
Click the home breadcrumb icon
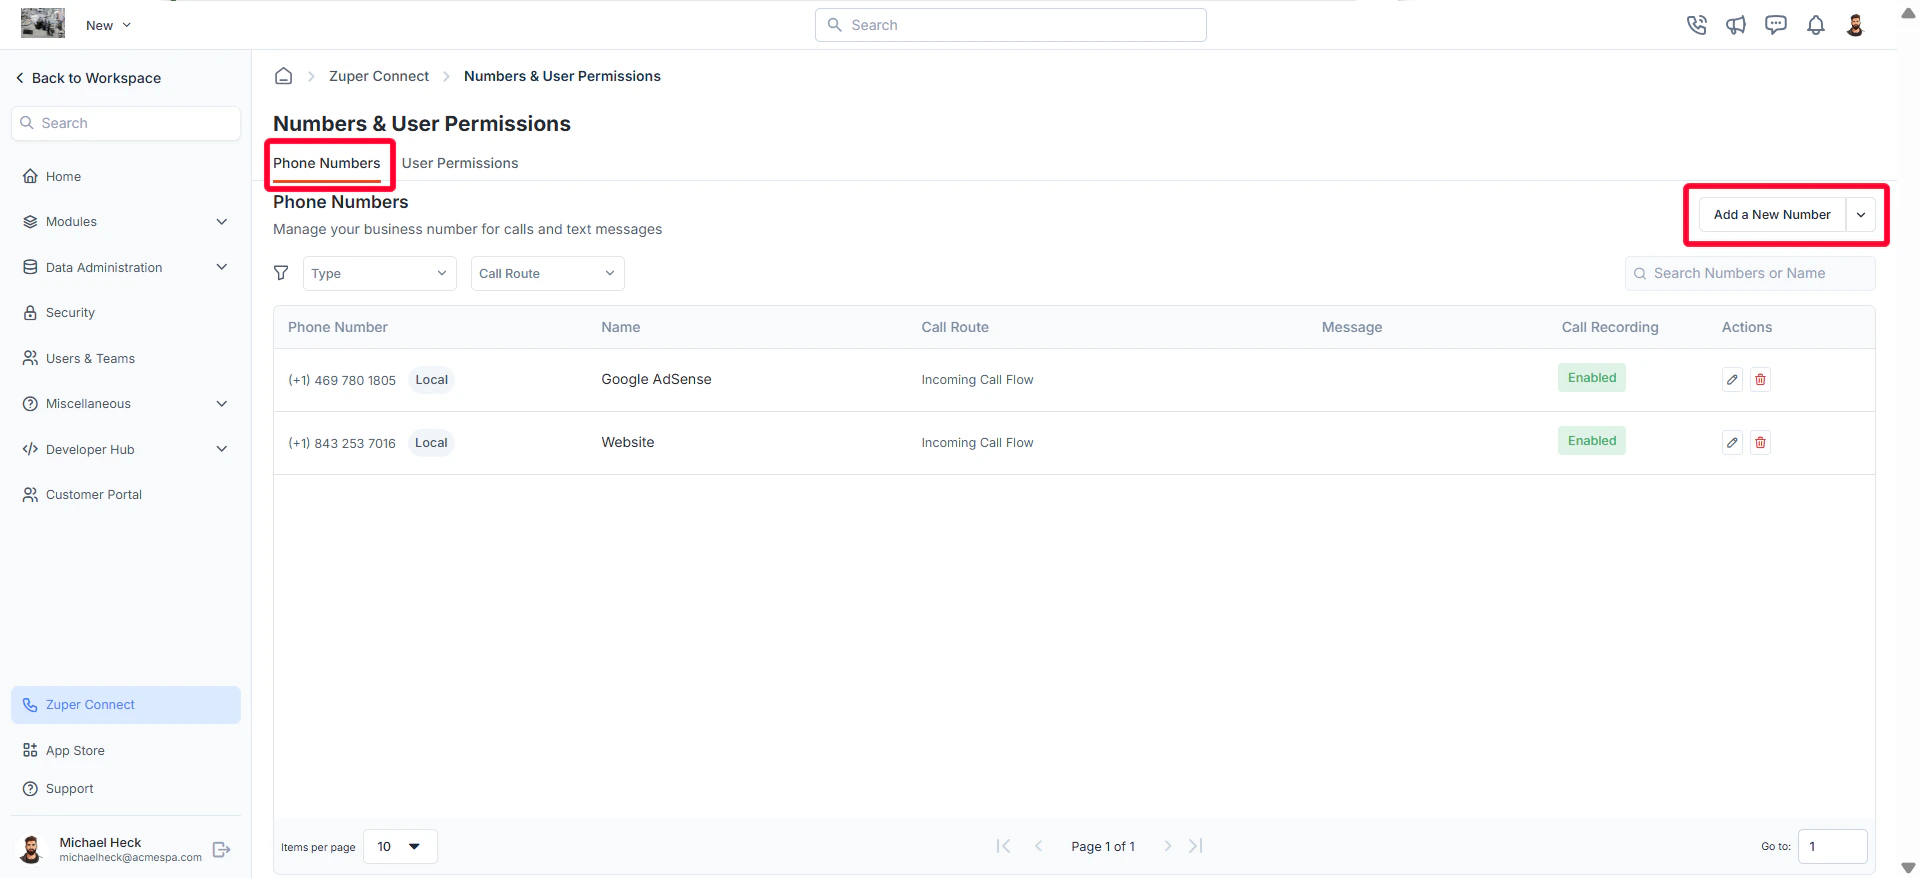click(284, 76)
